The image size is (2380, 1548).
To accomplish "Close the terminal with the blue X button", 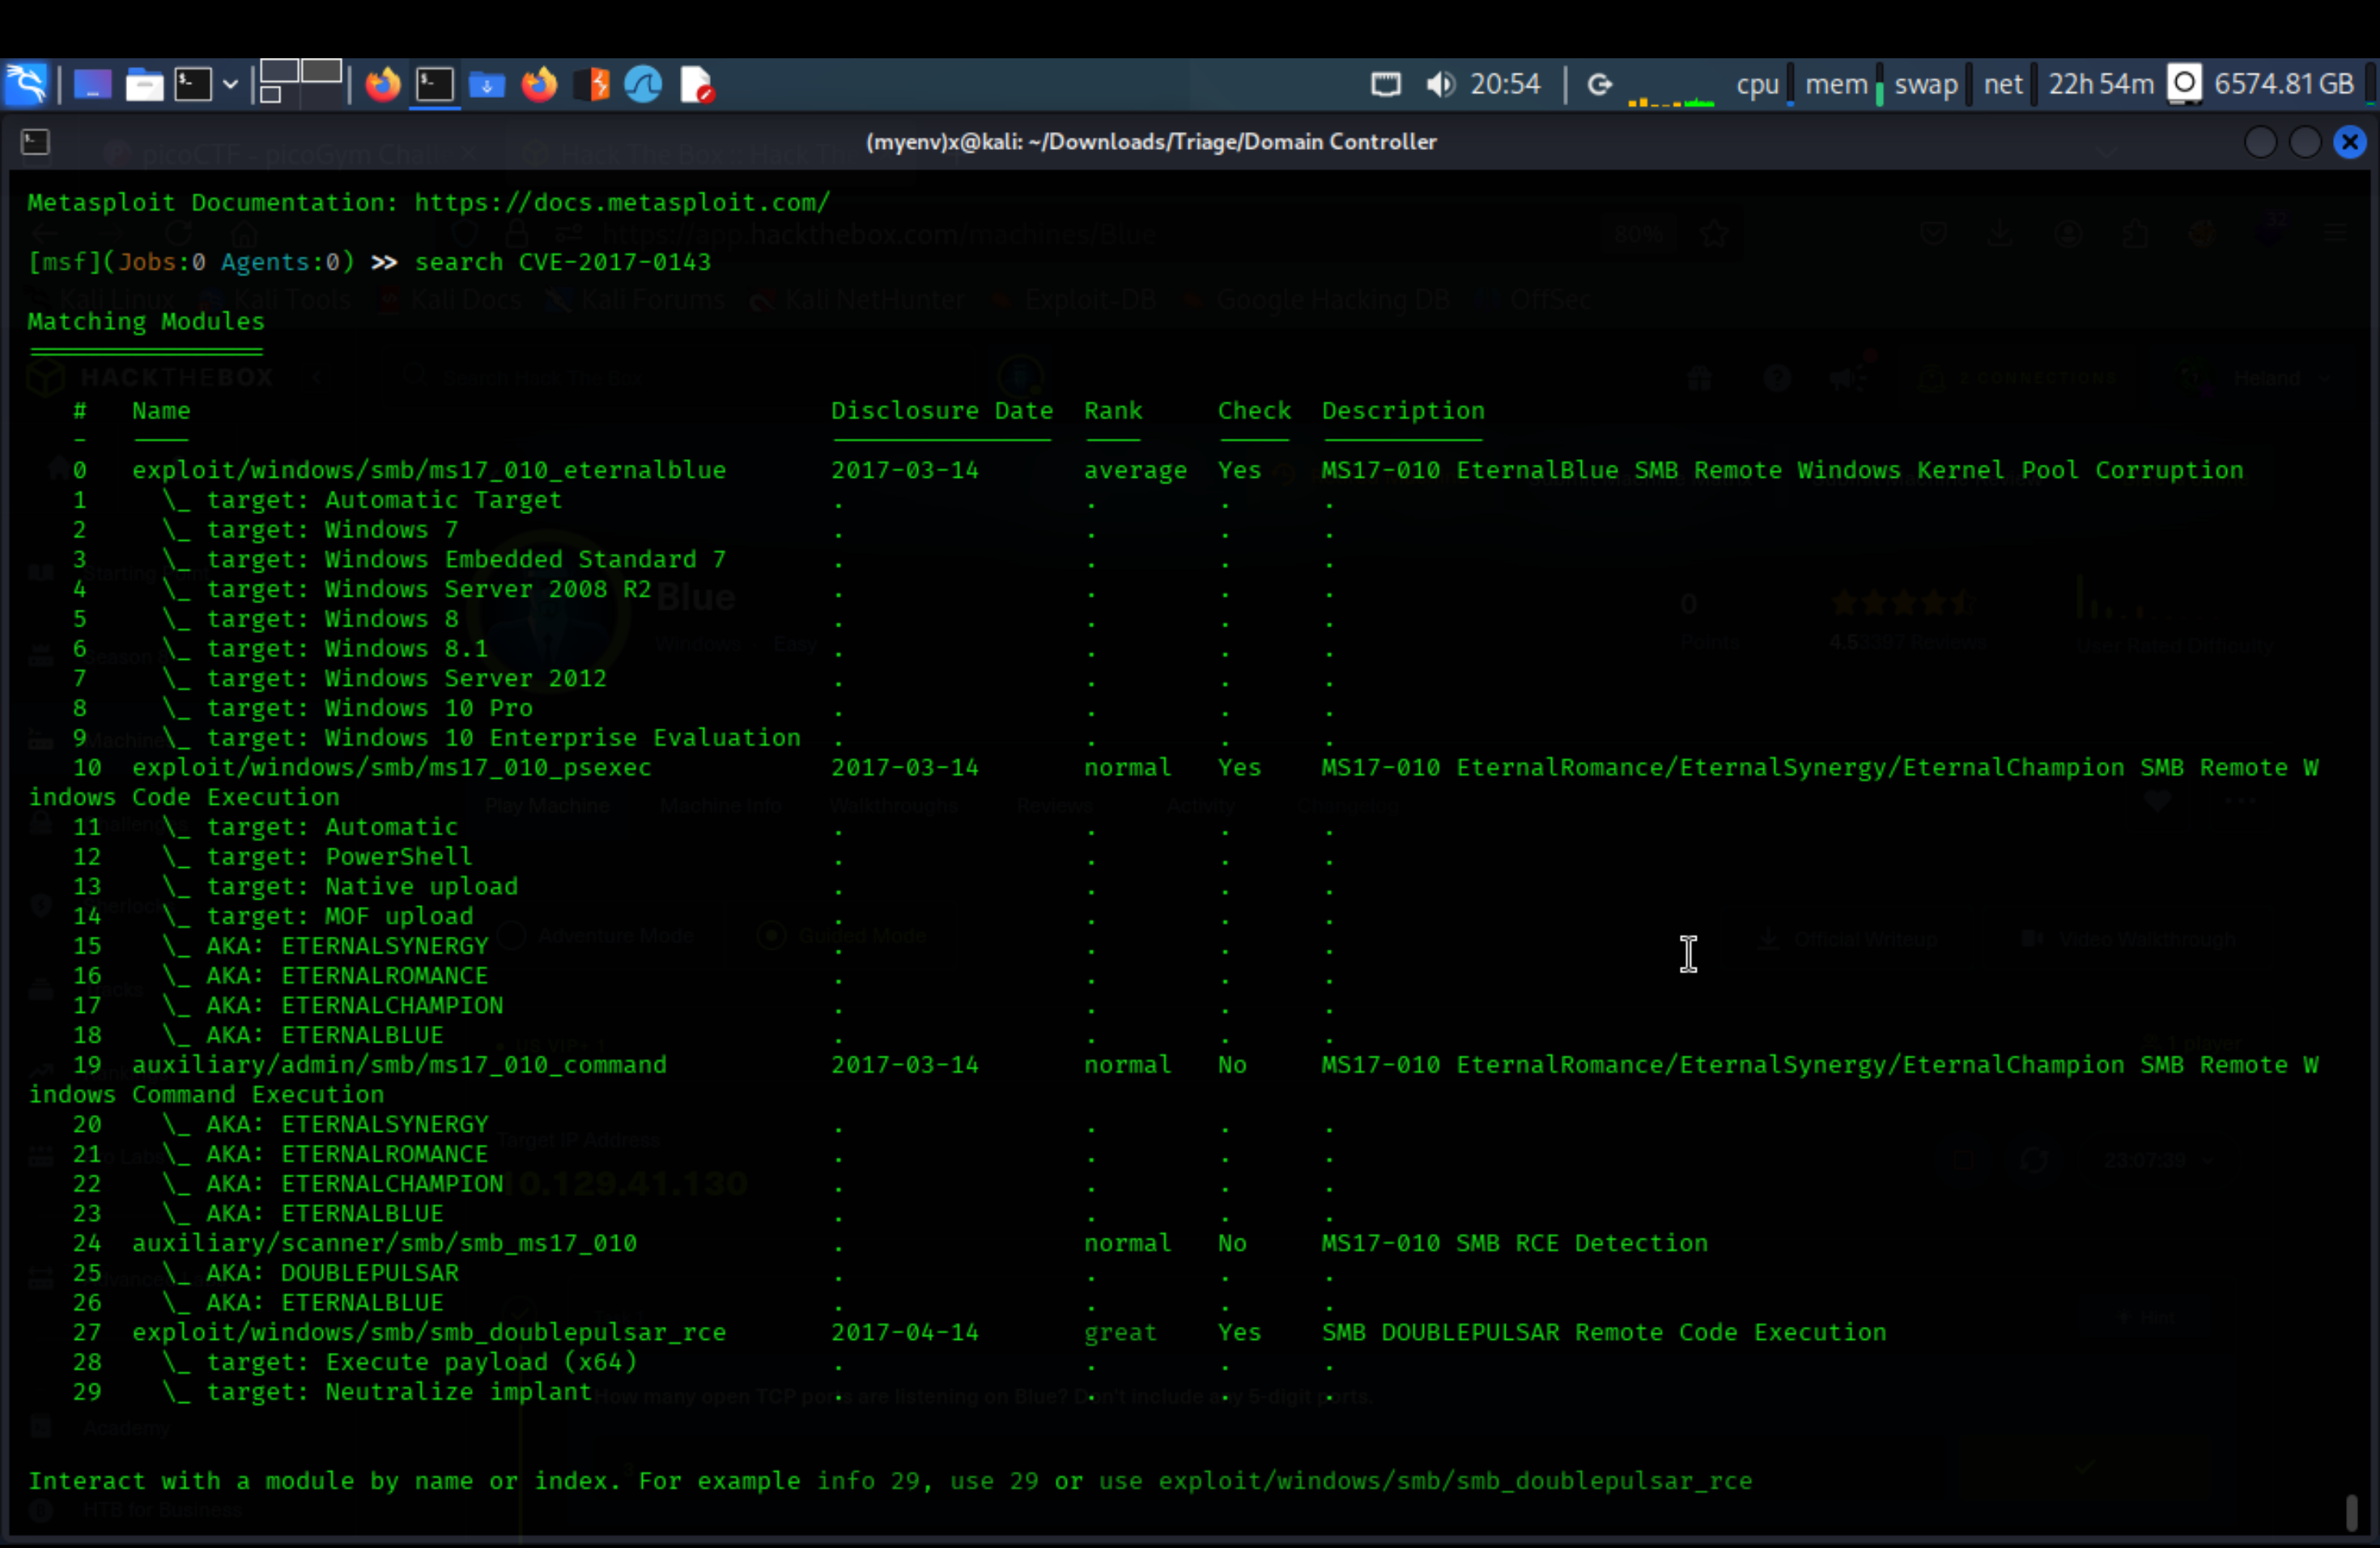I will pyautogui.click(x=2350, y=142).
